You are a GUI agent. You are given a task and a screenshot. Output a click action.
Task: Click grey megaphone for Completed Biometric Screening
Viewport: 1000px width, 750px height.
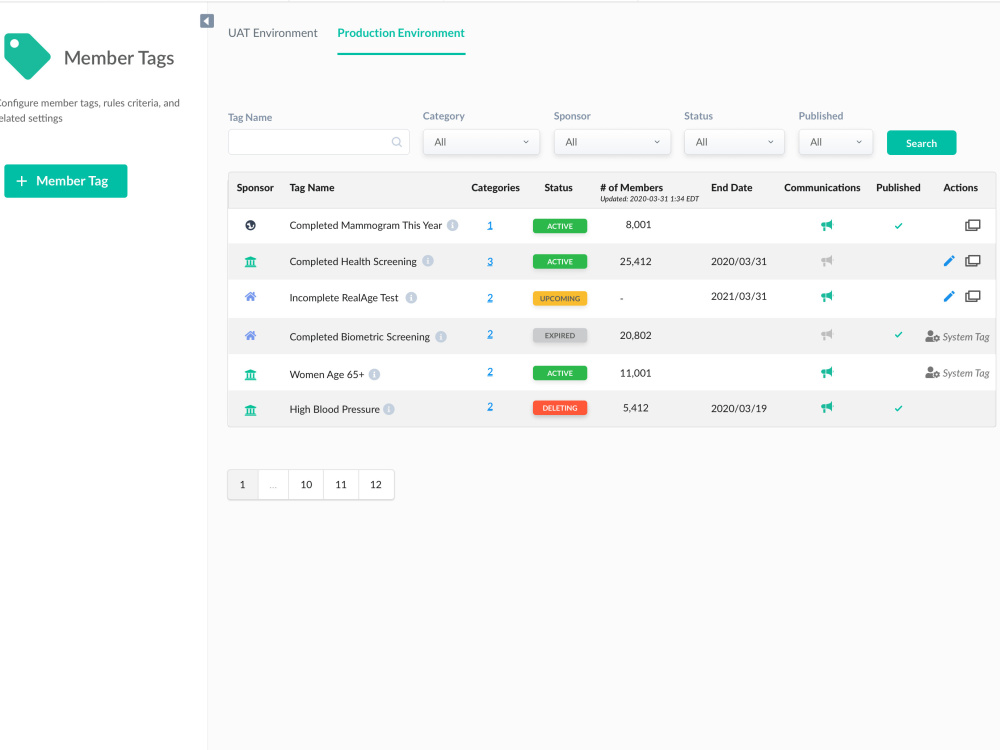point(827,335)
